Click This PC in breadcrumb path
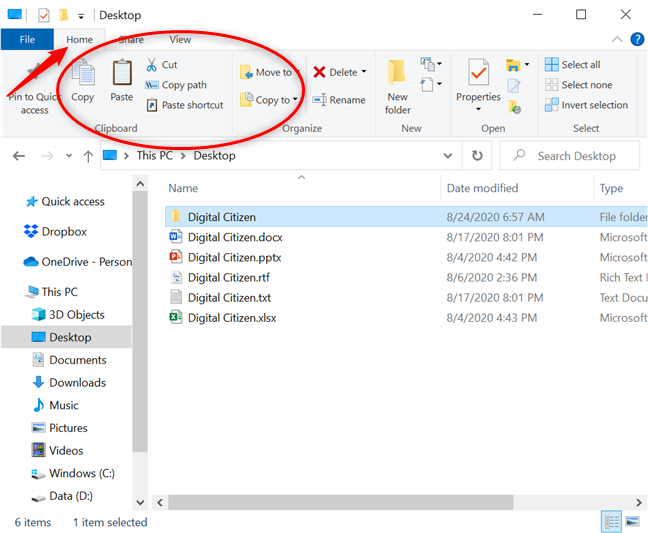Image resolution: width=648 pixels, height=533 pixels. tap(155, 156)
